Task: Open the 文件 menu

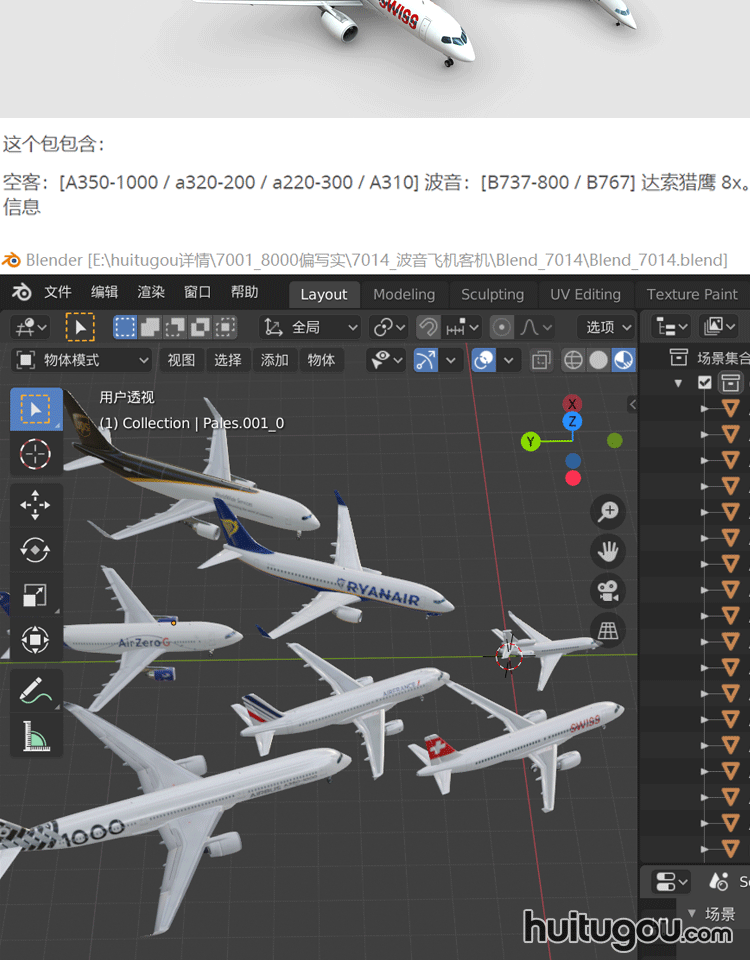Action: (x=58, y=293)
